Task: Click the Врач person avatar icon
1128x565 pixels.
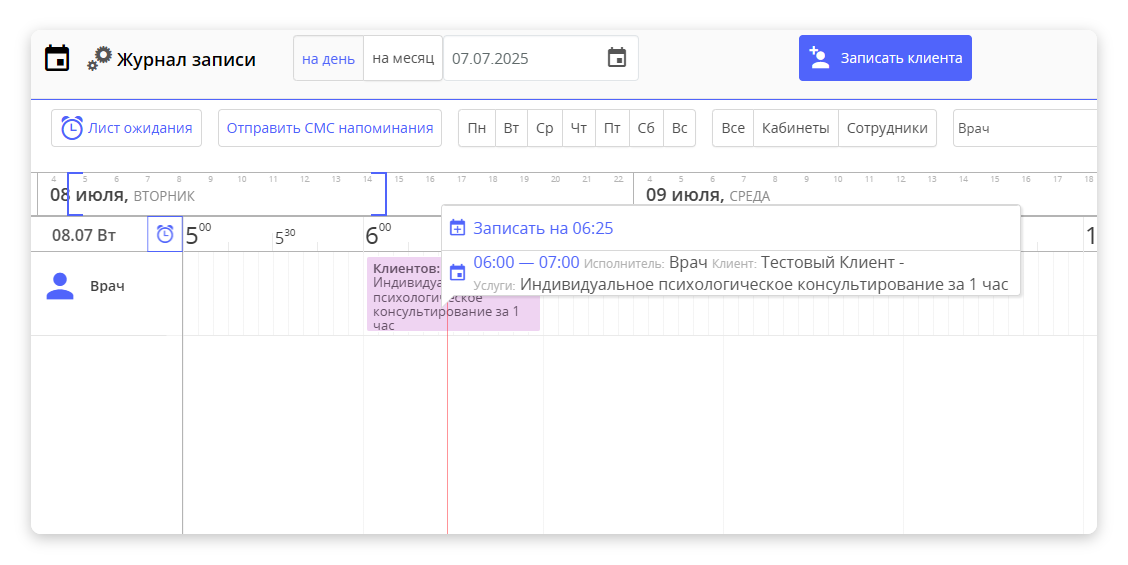Action: click(x=60, y=286)
